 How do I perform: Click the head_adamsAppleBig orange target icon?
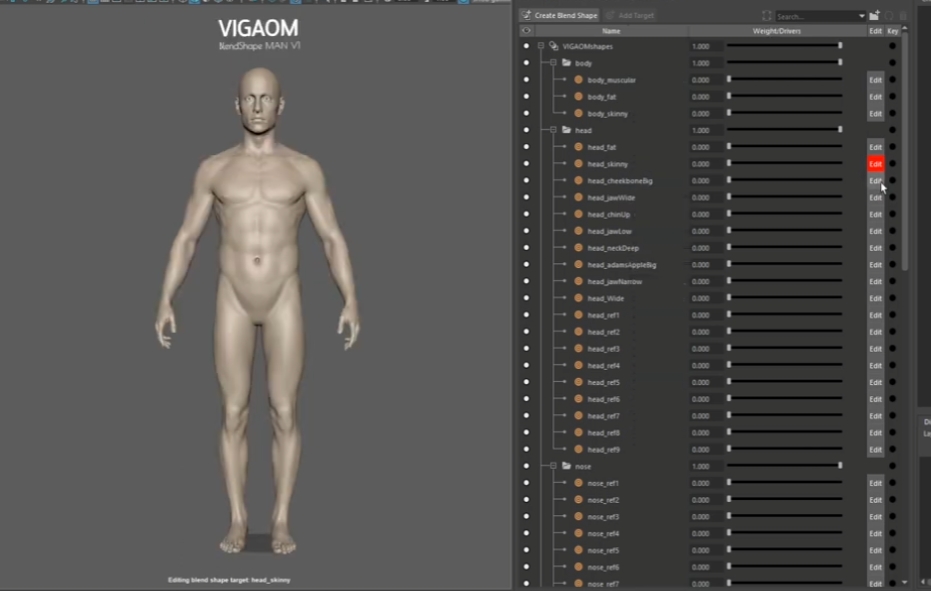point(578,264)
